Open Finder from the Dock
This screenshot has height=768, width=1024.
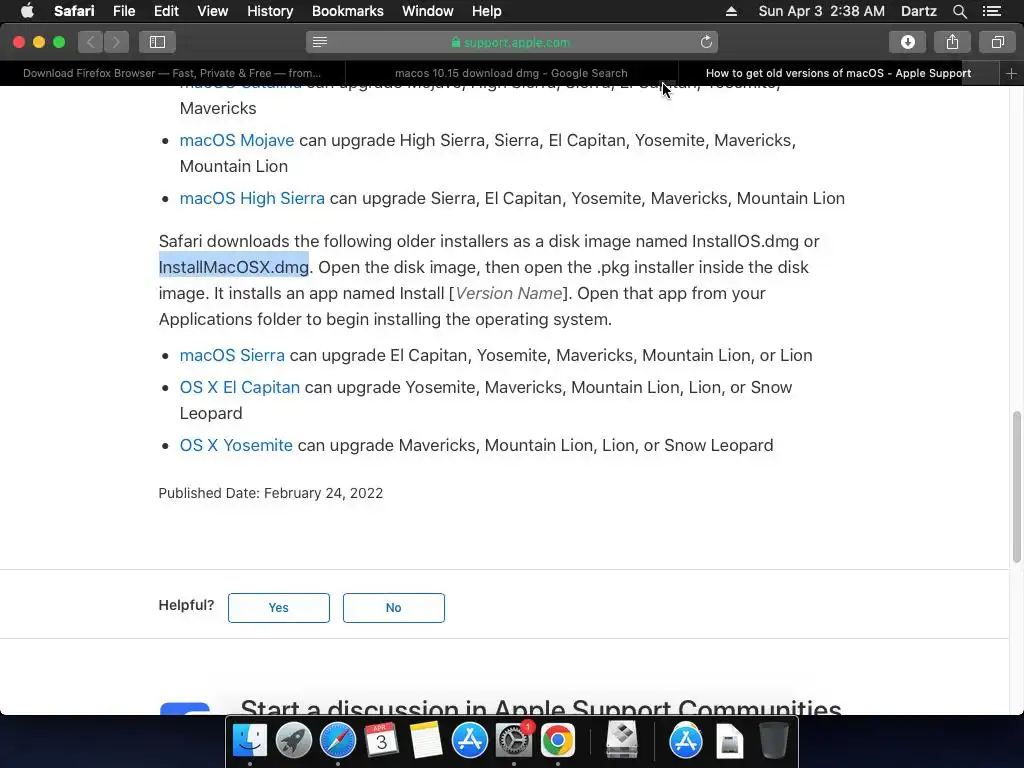(250, 741)
